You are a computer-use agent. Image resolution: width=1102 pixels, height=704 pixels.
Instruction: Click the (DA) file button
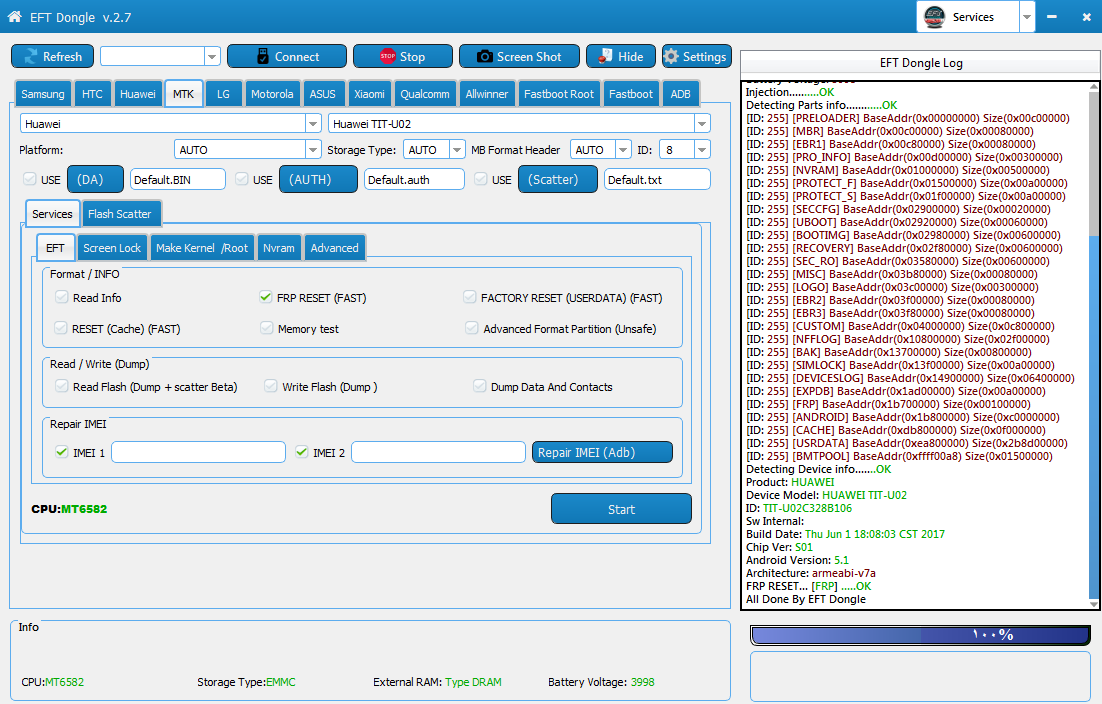coord(96,179)
